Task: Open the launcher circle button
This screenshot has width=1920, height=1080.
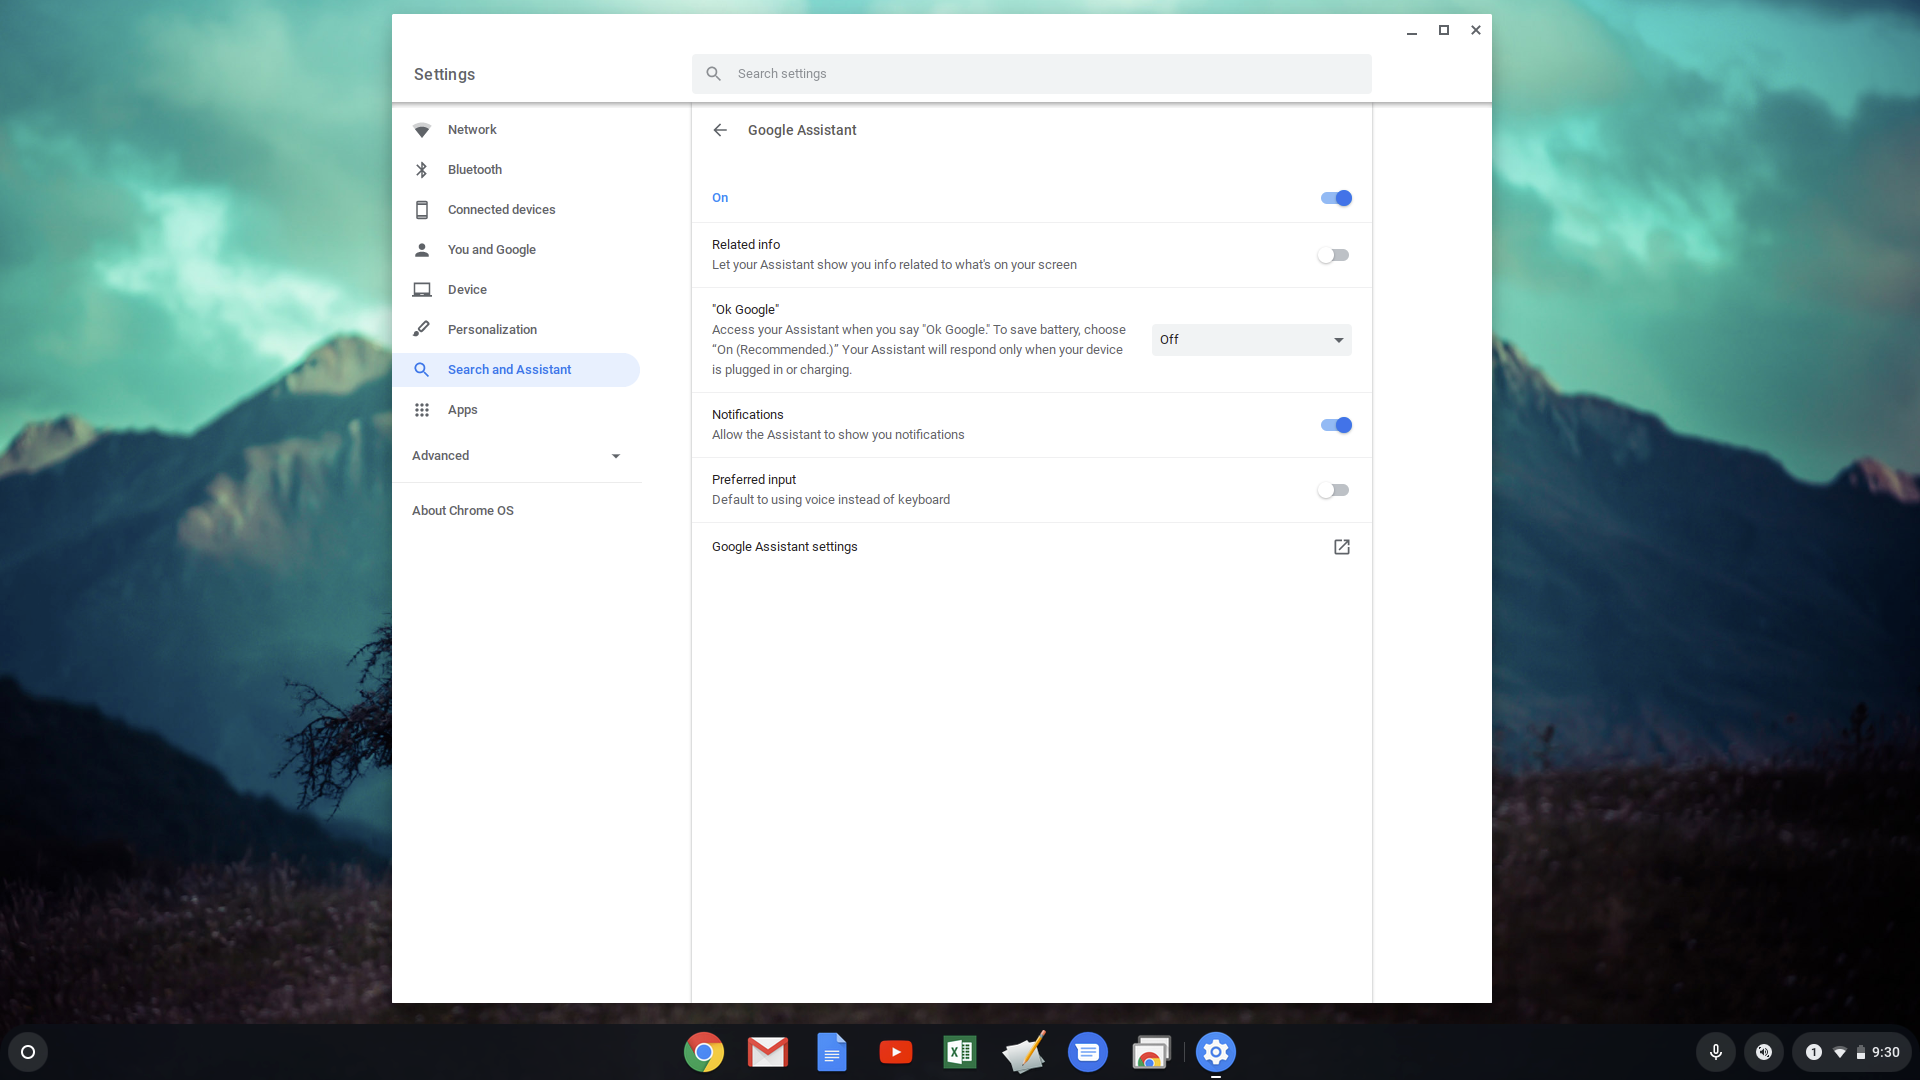Action: tap(28, 1052)
